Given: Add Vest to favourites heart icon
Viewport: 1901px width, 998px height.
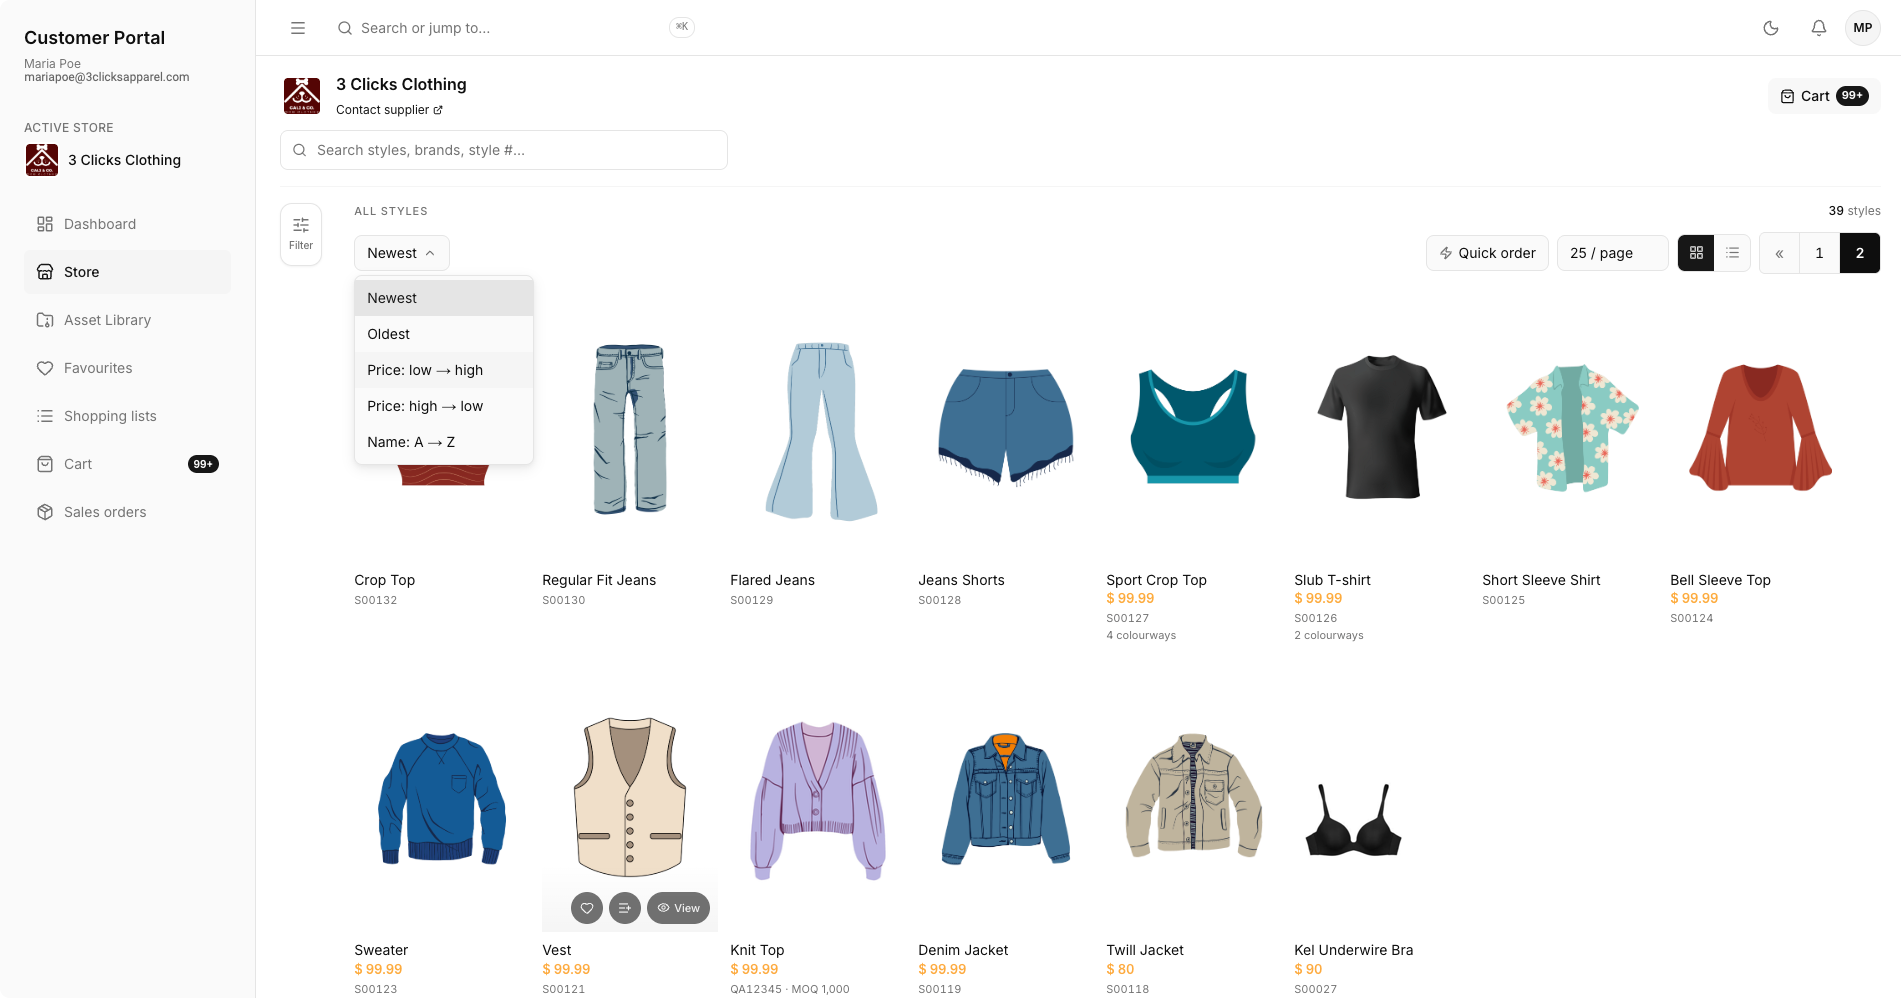Looking at the screenshot, I should click(587, 908).
